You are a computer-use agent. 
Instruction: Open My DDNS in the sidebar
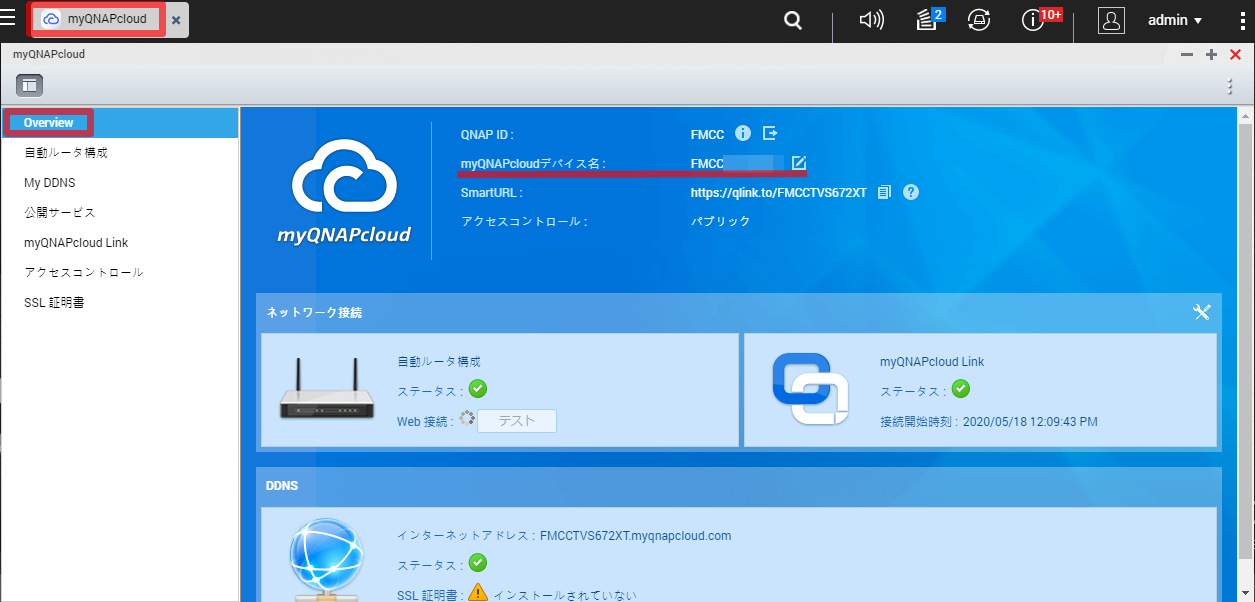coord(120,183)
